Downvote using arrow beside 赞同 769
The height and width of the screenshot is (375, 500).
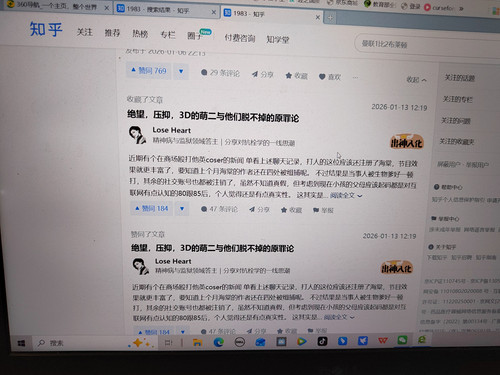click(181, 71)
